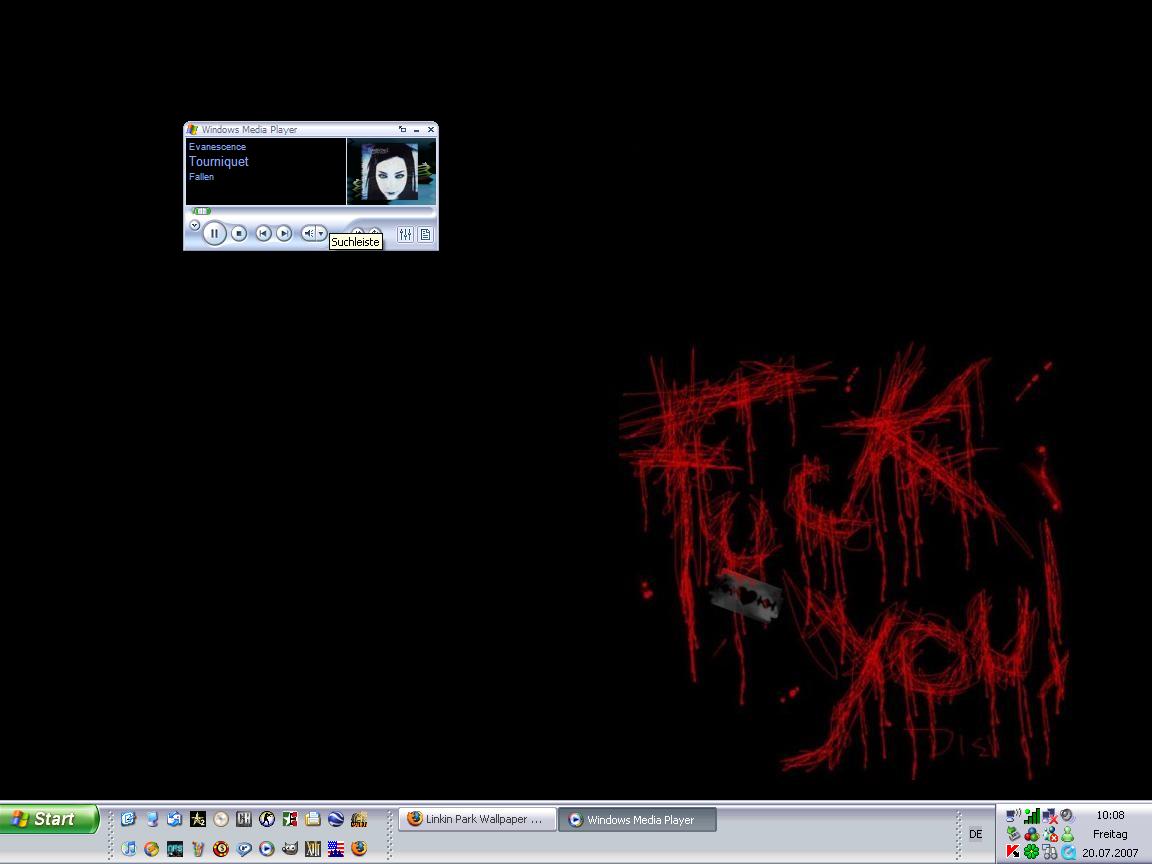The height and width of the screenshot is (864, 1152).
Task: Select Windows Media Player taskbar button
Action: pos(637,820)
